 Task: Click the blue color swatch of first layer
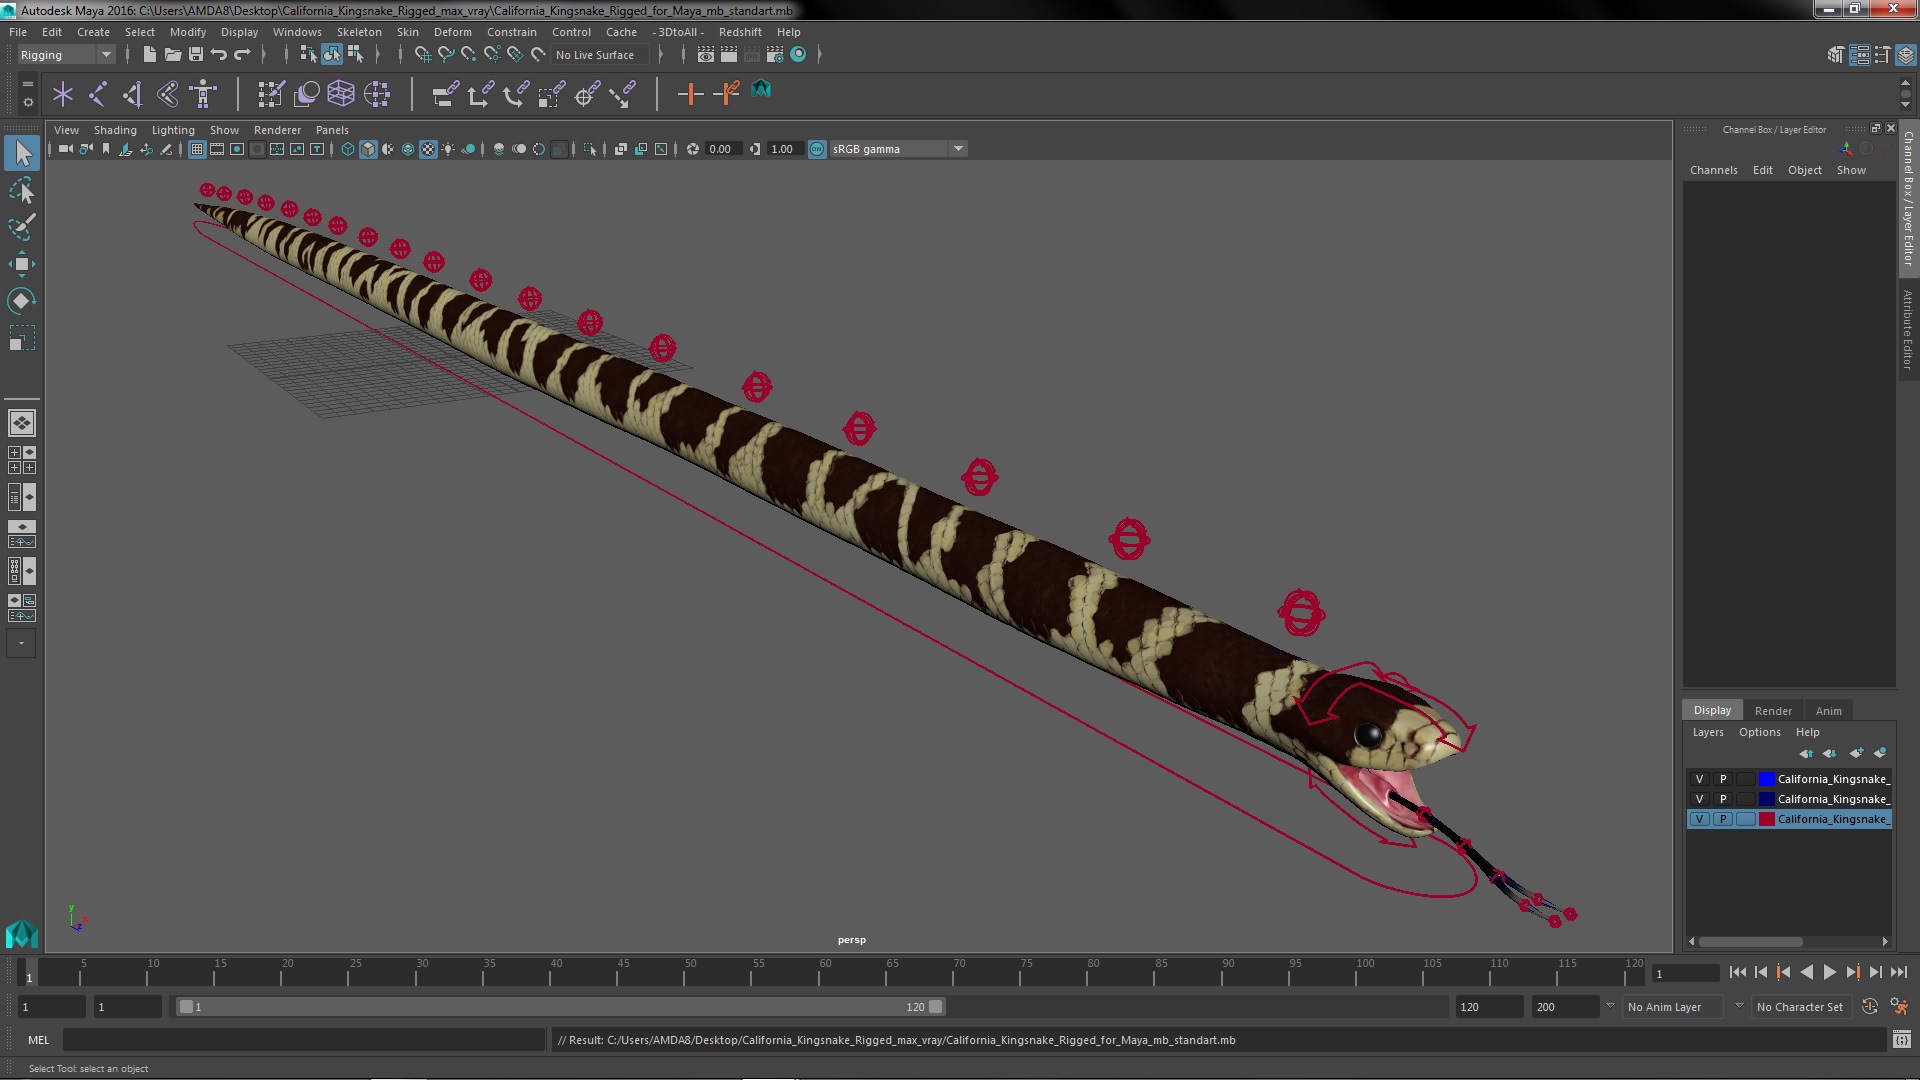(1767, 779)
